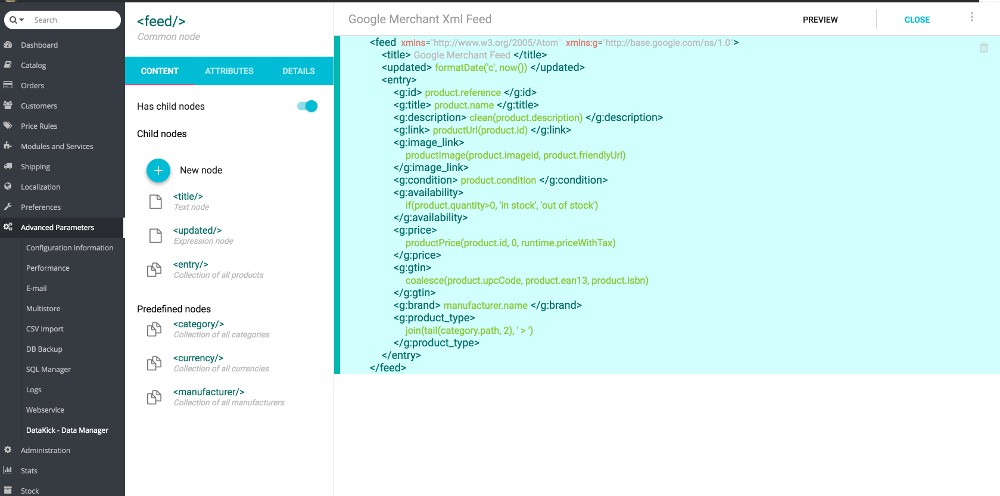This screenshot has height=496, width=1000.
Task: Switch to the DETAILS tab
Action: 298,71
